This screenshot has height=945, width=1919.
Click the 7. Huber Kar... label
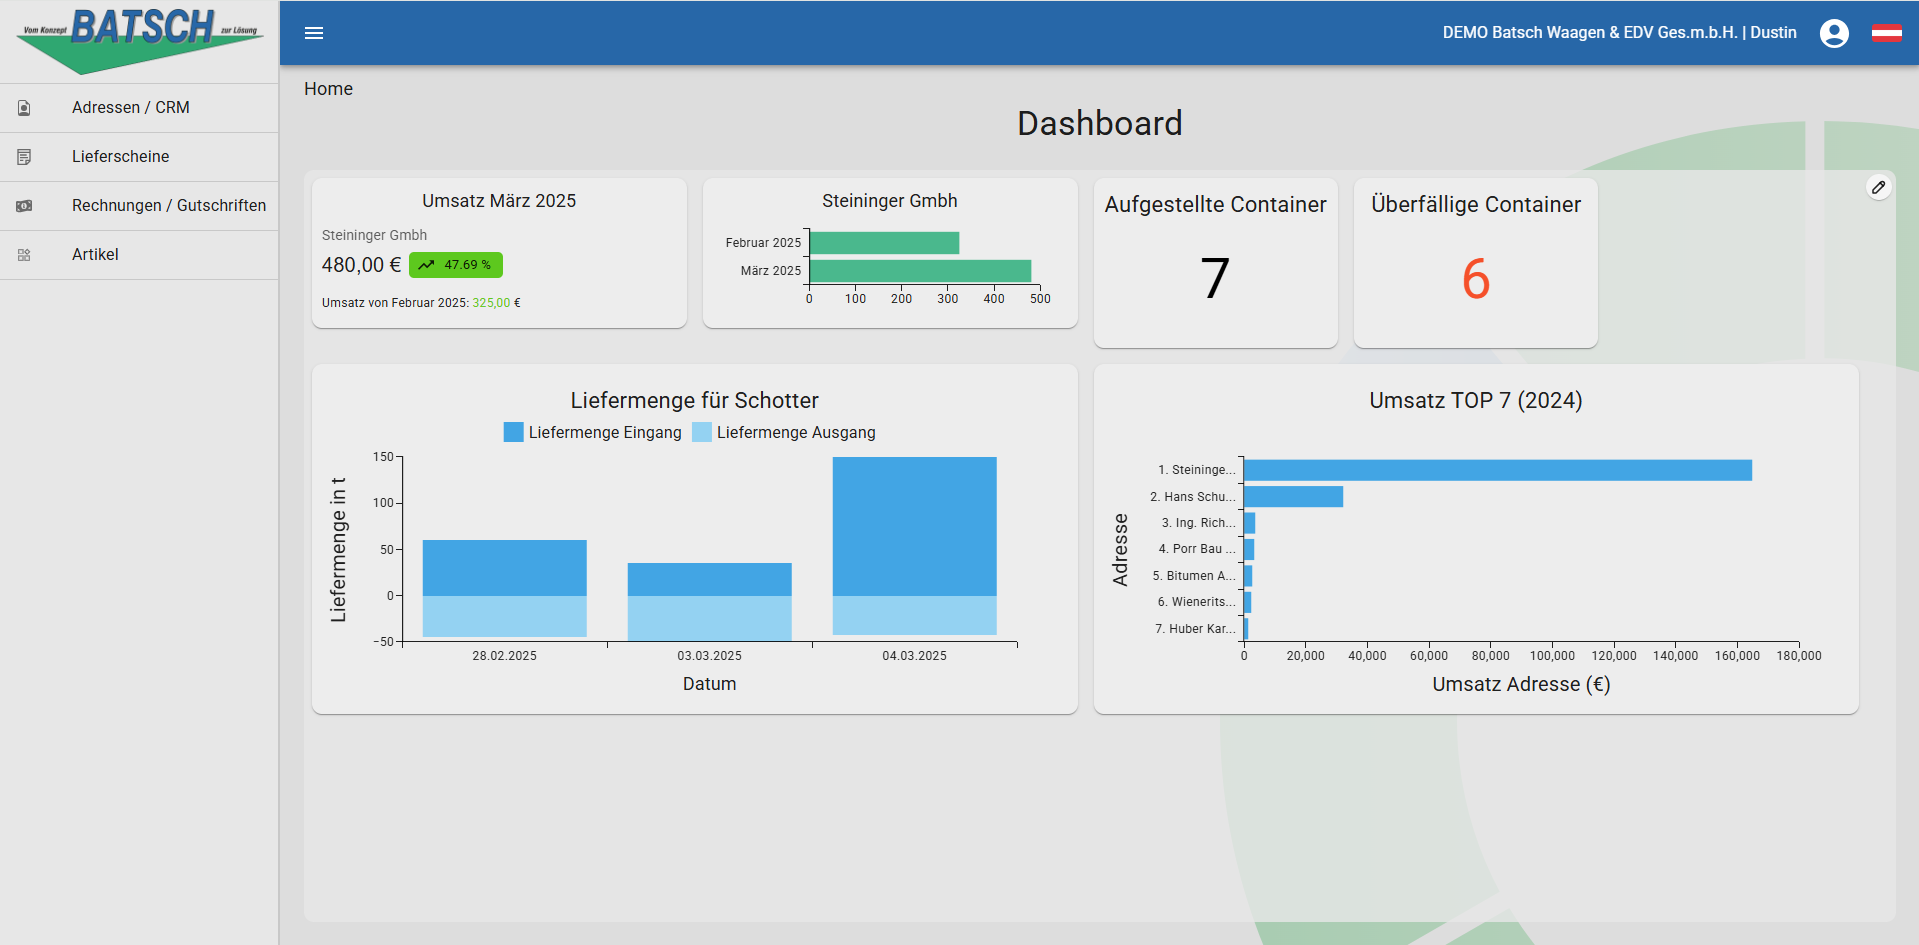point(1195,629)
